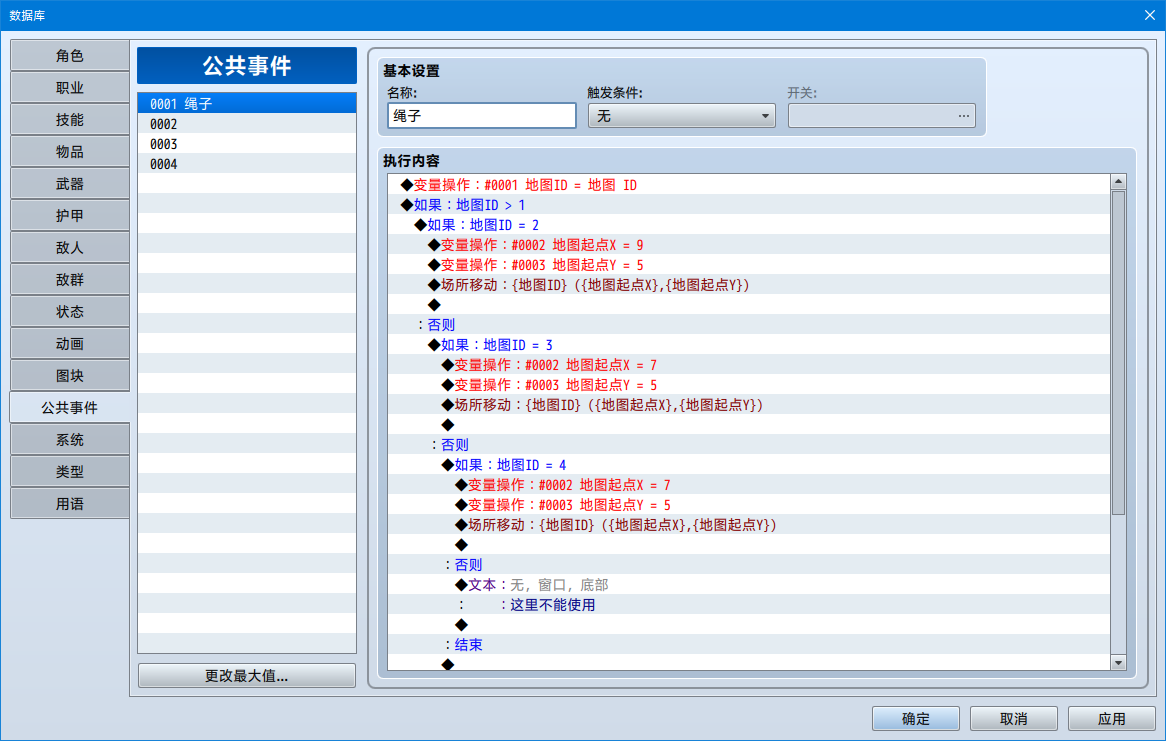Select the 公共事件 tab
Viewport: 1166px width, 741px height.
tap(70, 408)
